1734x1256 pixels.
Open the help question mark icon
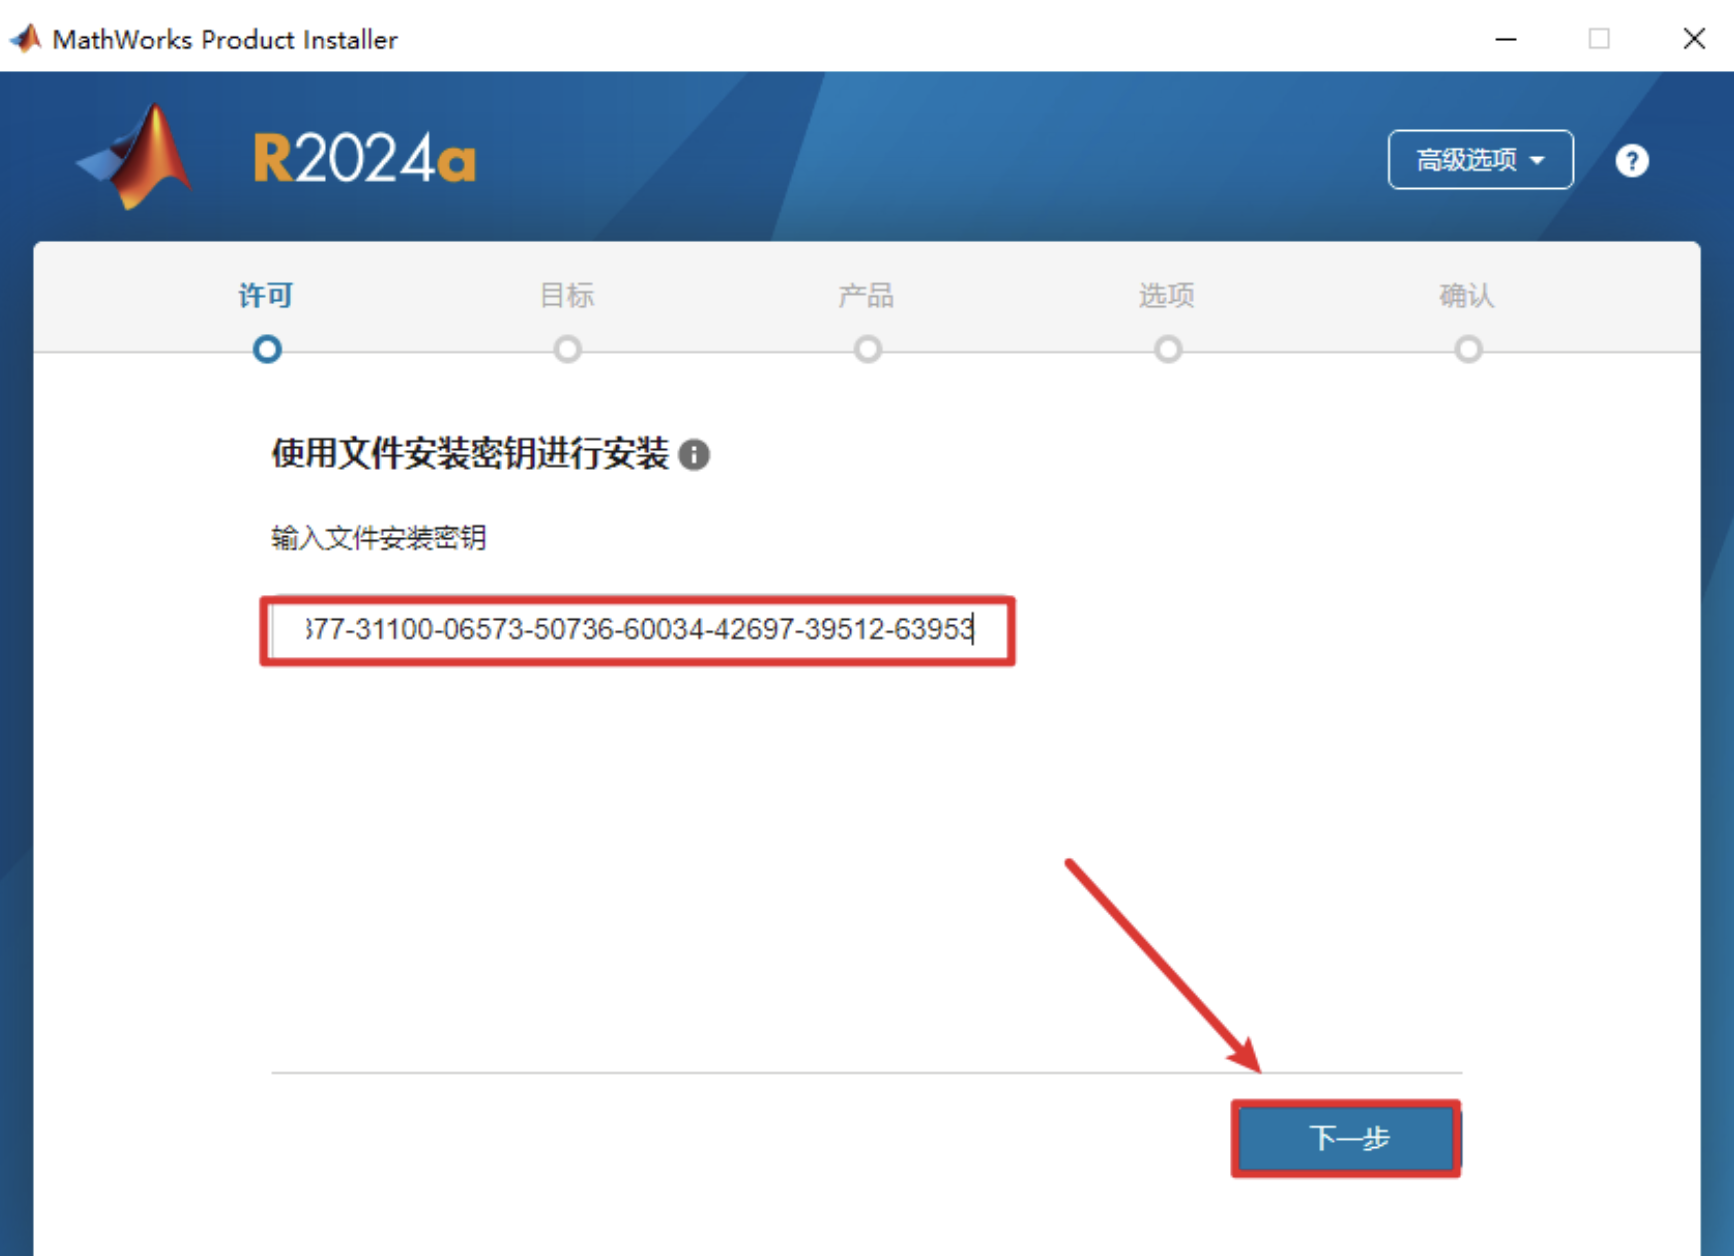pyautogui.click(x=1631, y=160)
